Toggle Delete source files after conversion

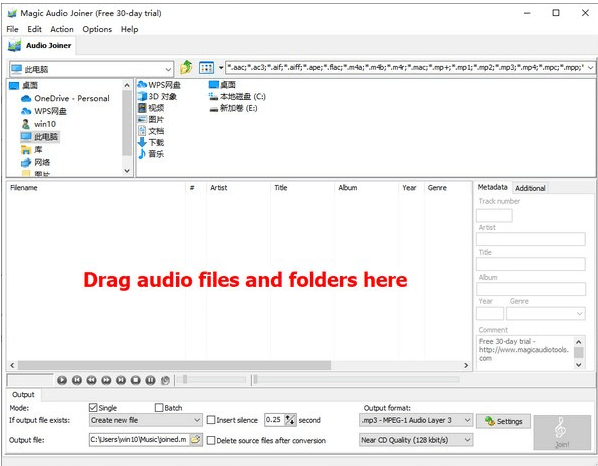211,440
